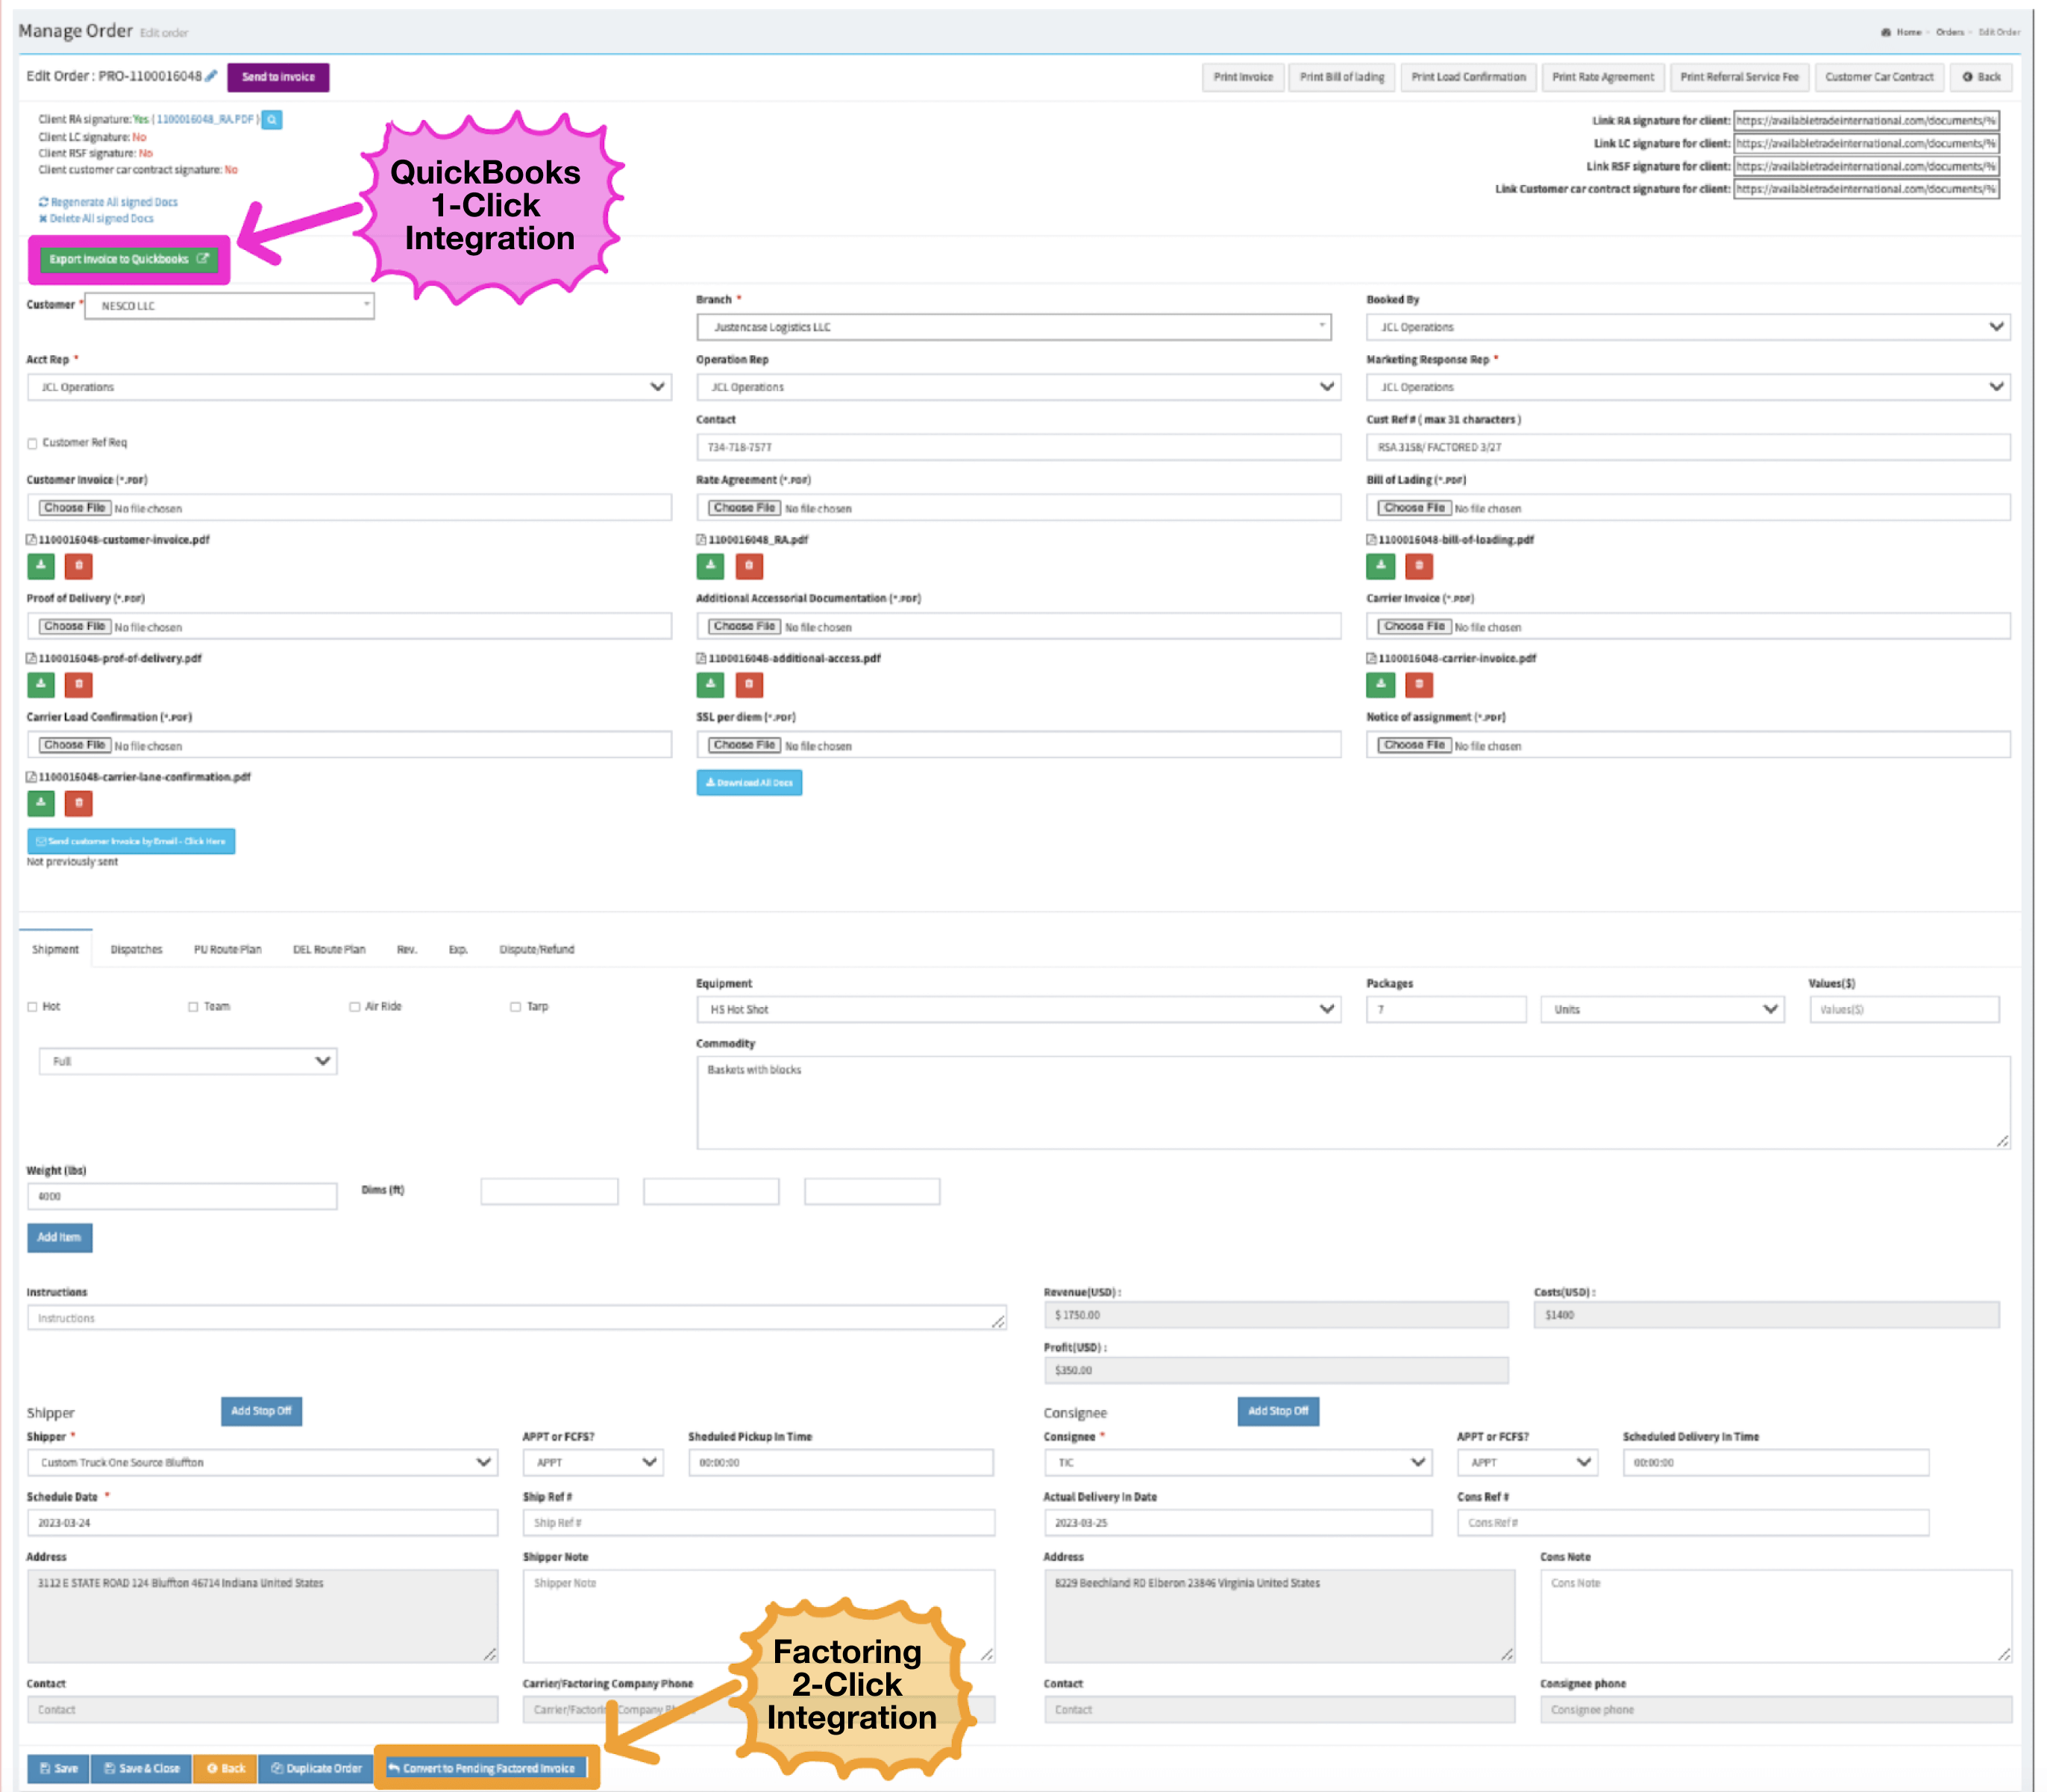
Task: Delete the 1100016048_RA.pdf file
Action: [x=749, y=566]
